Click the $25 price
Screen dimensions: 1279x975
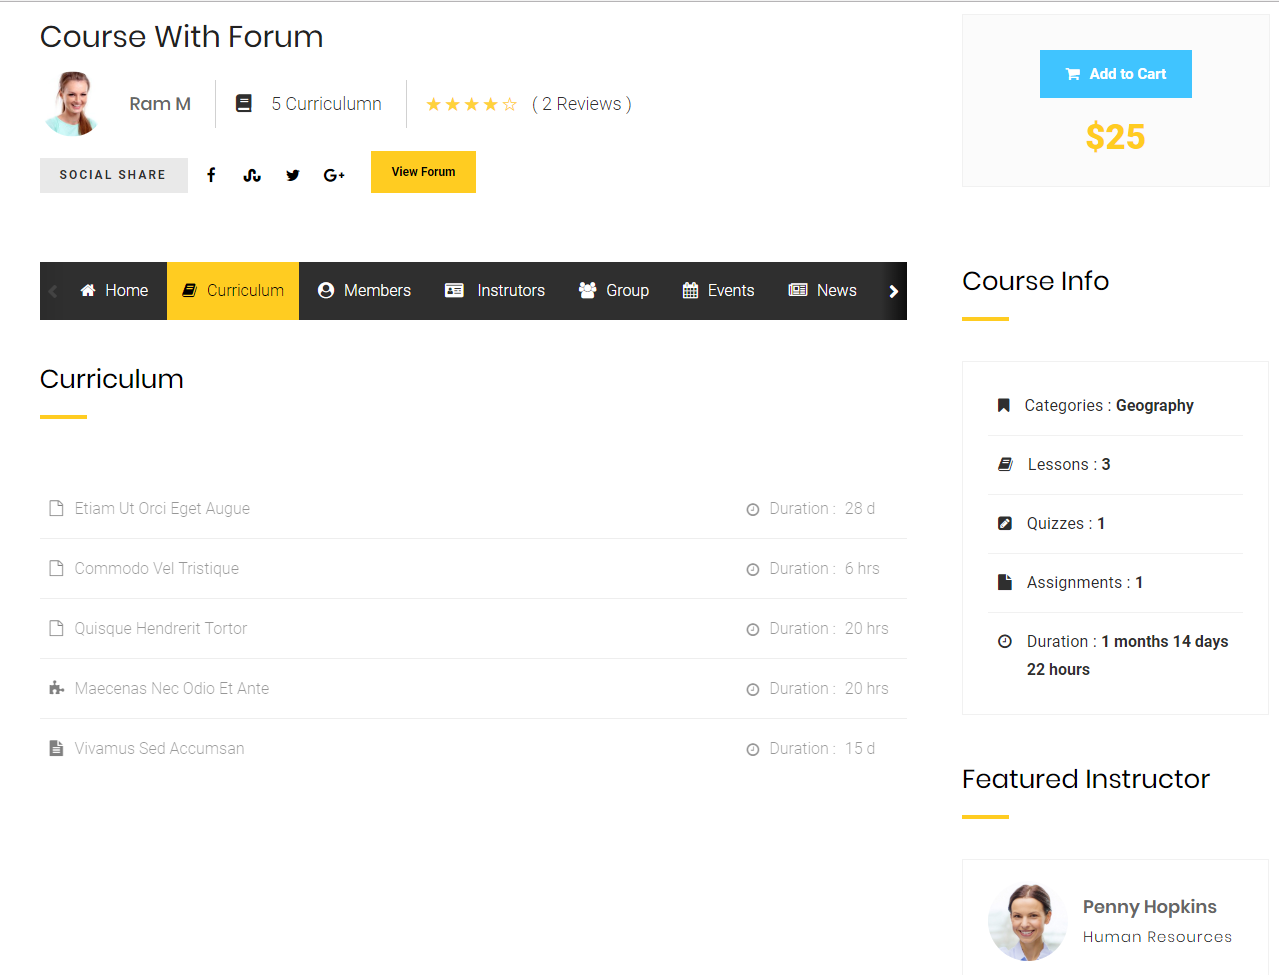[x=1116, y=137]
